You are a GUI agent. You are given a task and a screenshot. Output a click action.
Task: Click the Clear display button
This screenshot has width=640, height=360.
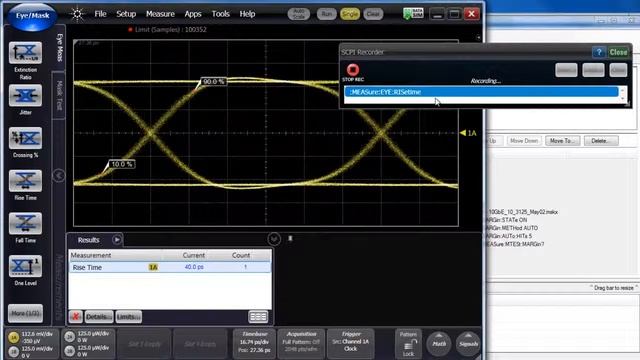click(x=373, y=14)
